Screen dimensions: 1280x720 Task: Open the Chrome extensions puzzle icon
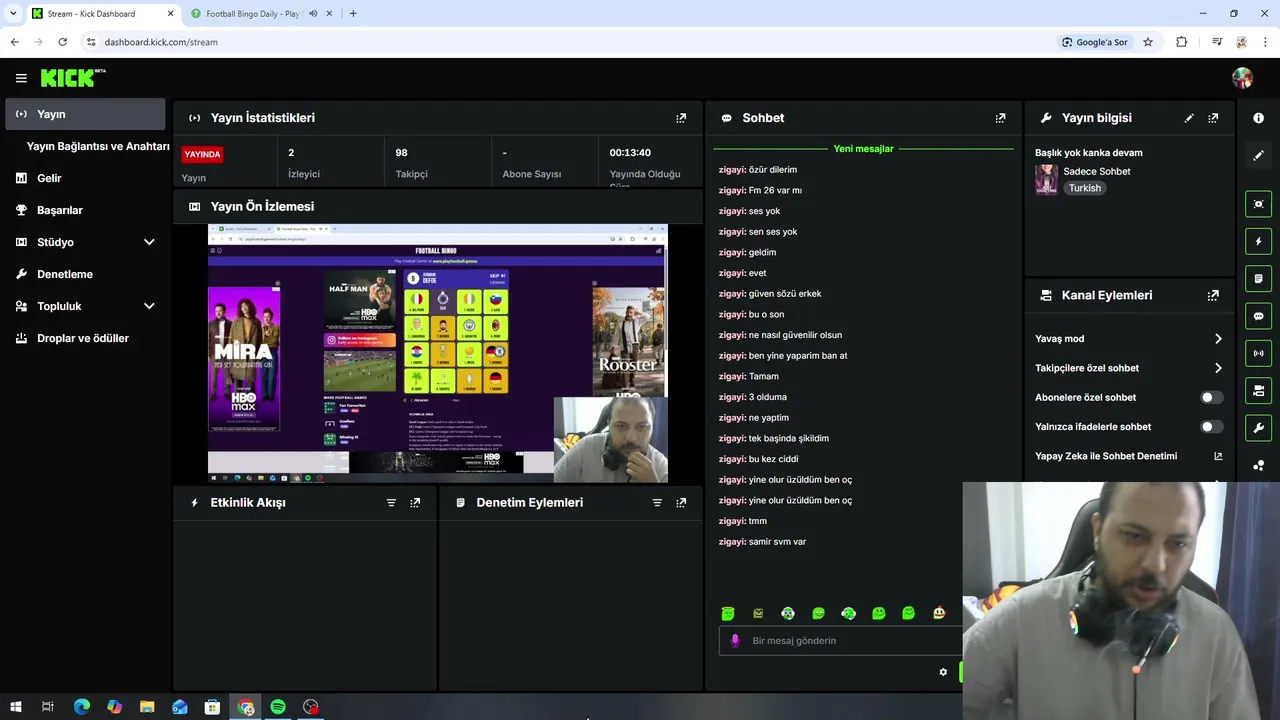coord(1182,42)
